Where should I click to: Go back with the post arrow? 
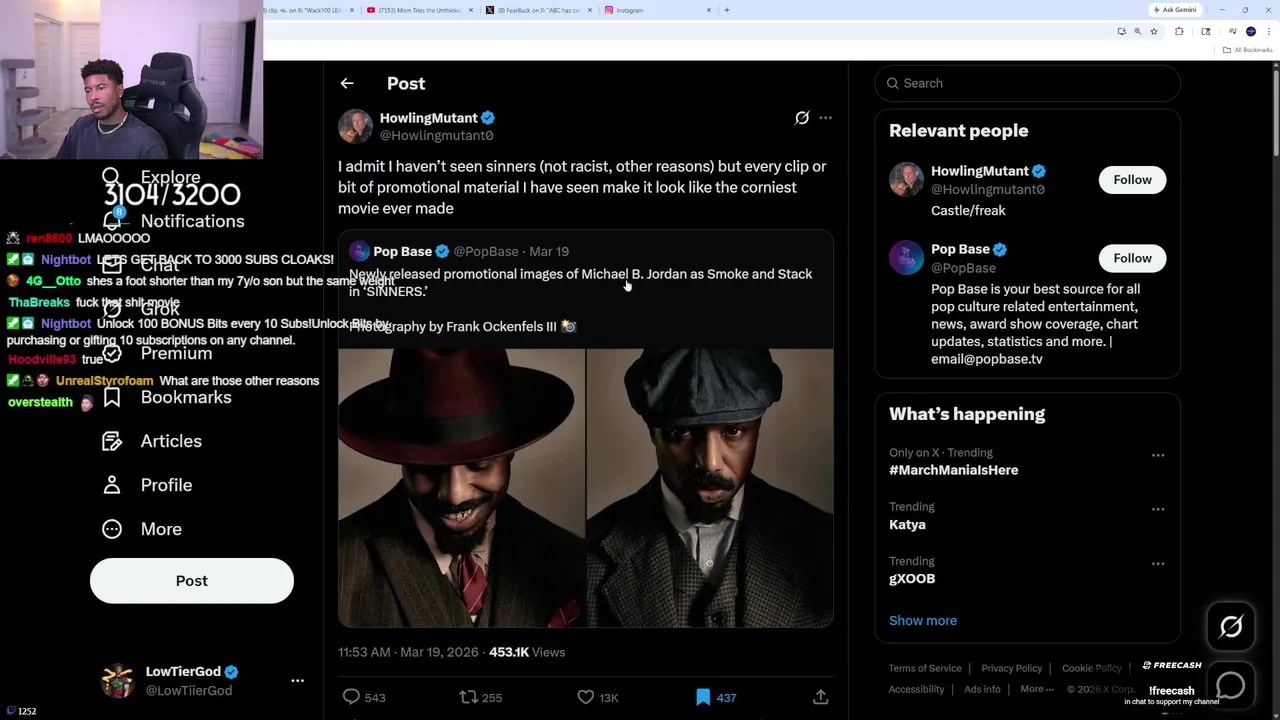[347, 84]
